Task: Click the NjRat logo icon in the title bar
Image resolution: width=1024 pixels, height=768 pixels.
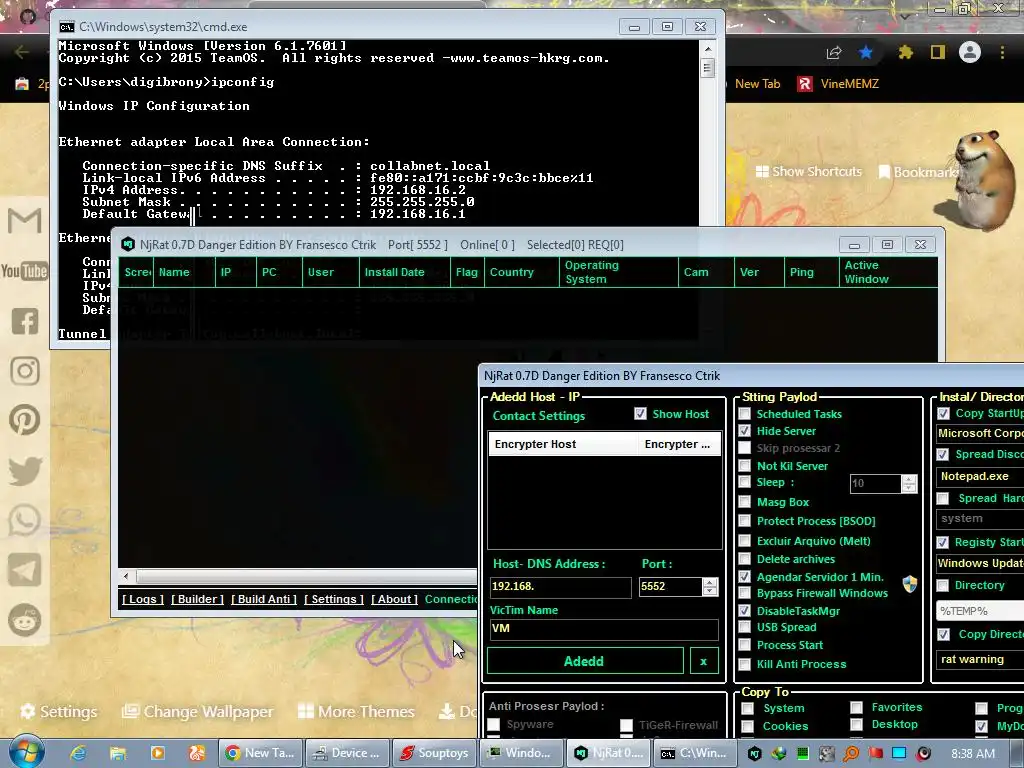Action: pyautogui.click(x=128, y=244)
